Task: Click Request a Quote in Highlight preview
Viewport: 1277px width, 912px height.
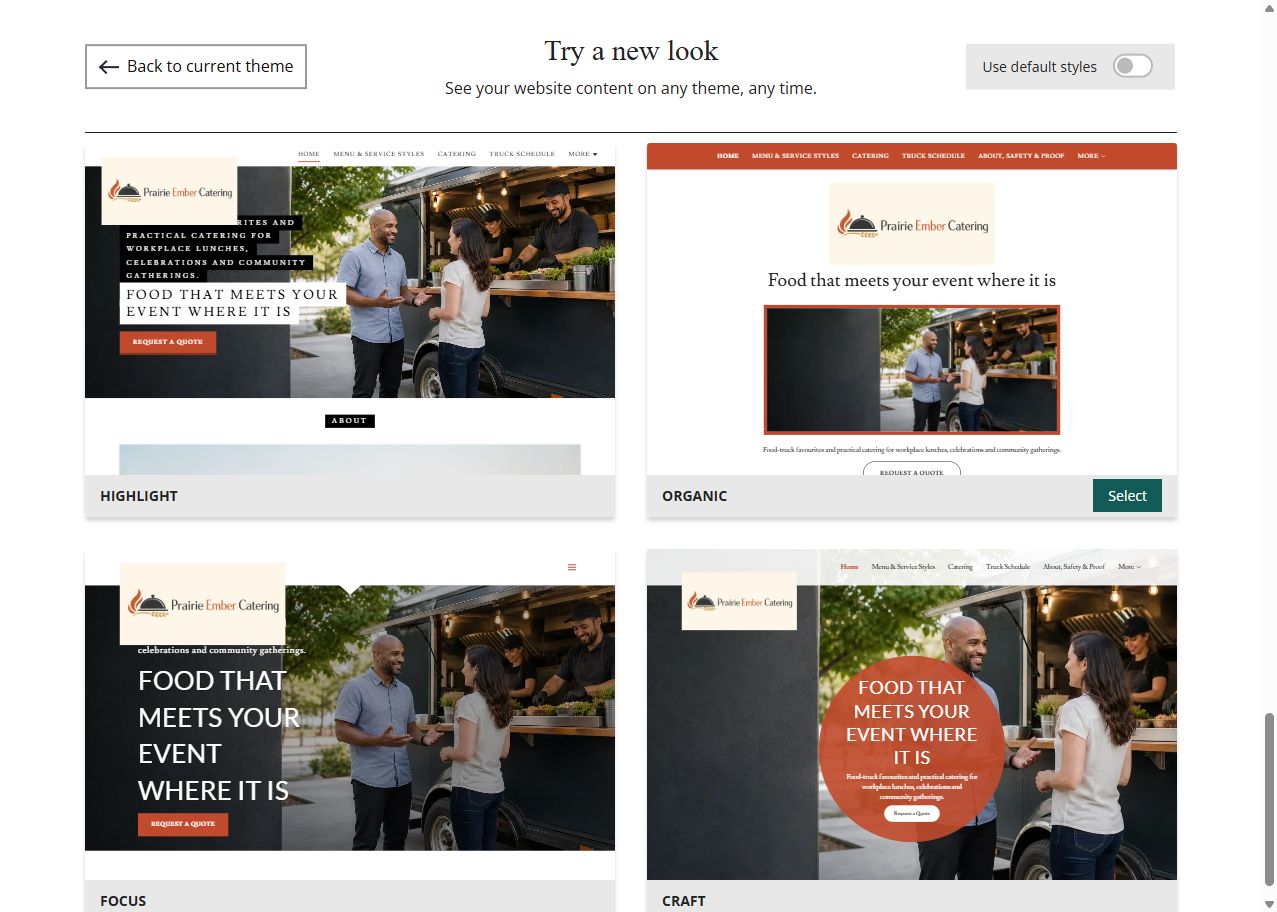Action: (168, 342)
